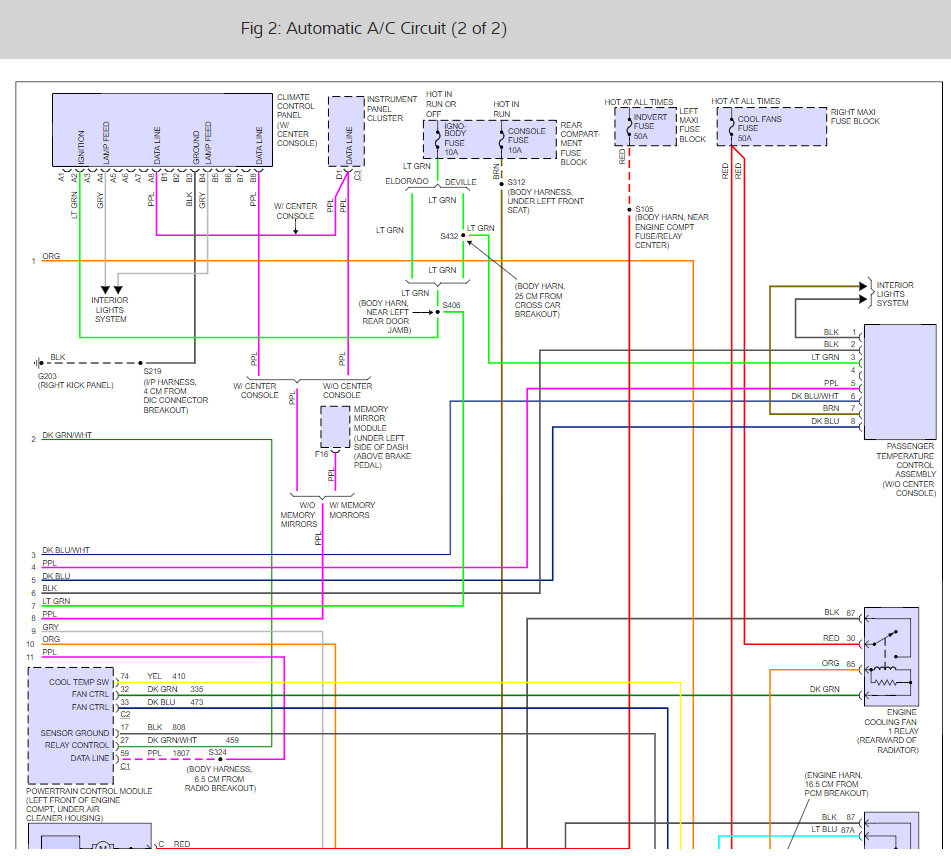Click the RELAY CONTROL pin label
Screen dimensions: 951x856
[76, 745]
